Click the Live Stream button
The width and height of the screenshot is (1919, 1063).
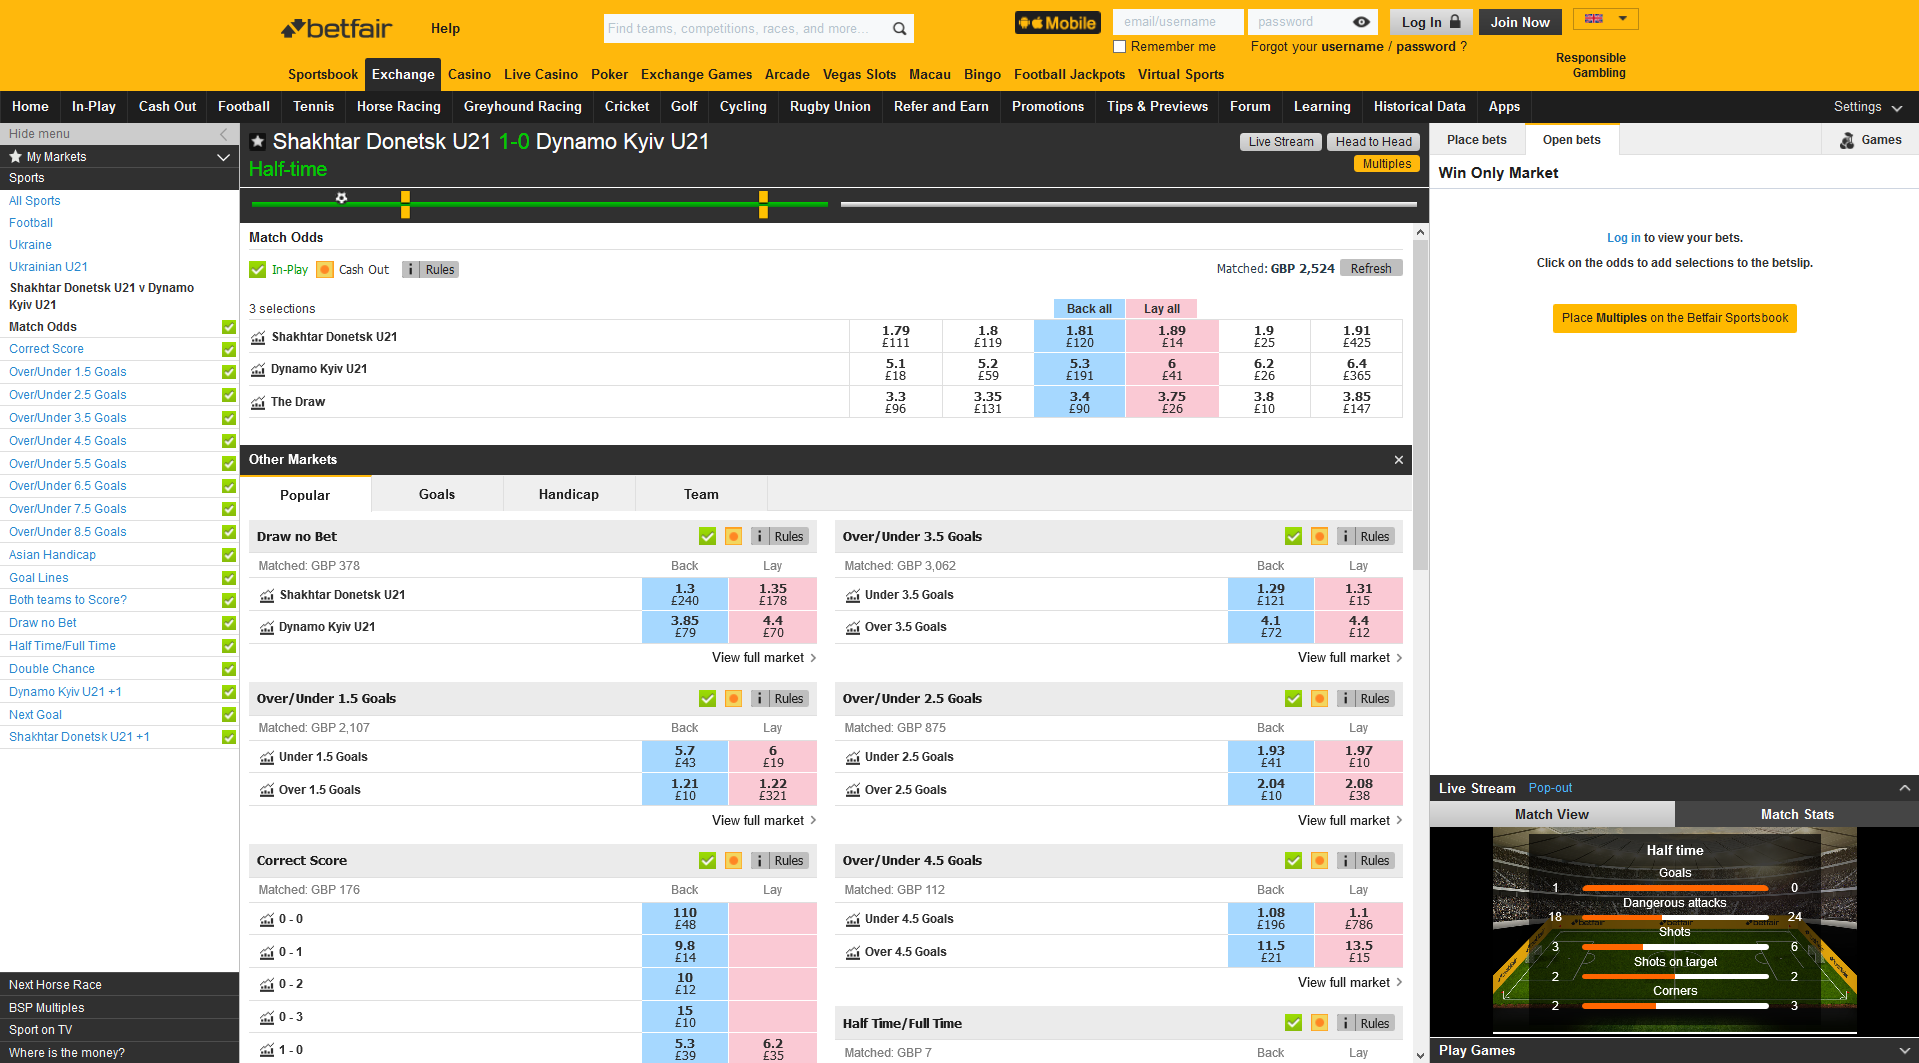[1281, 142]
